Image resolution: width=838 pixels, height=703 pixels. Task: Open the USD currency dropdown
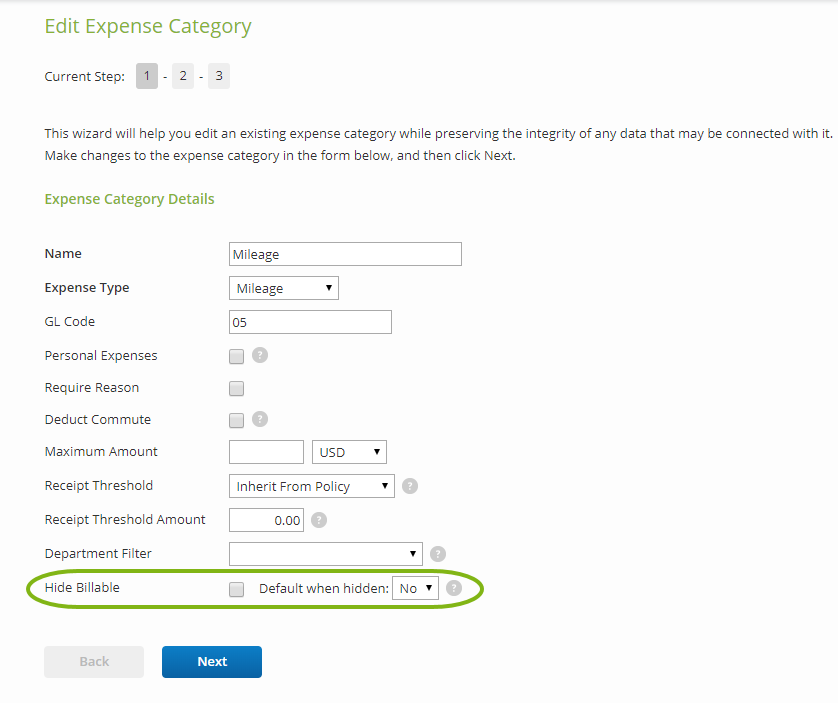349,452
